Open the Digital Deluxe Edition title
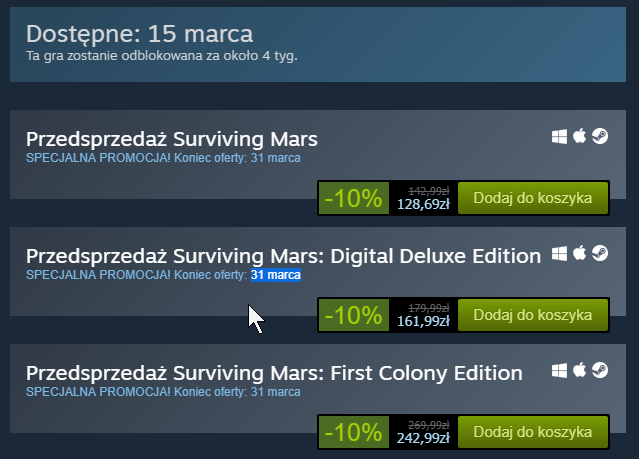Image resolution: width=639 pixels, height=459 pixels. (x=283, y=256)
